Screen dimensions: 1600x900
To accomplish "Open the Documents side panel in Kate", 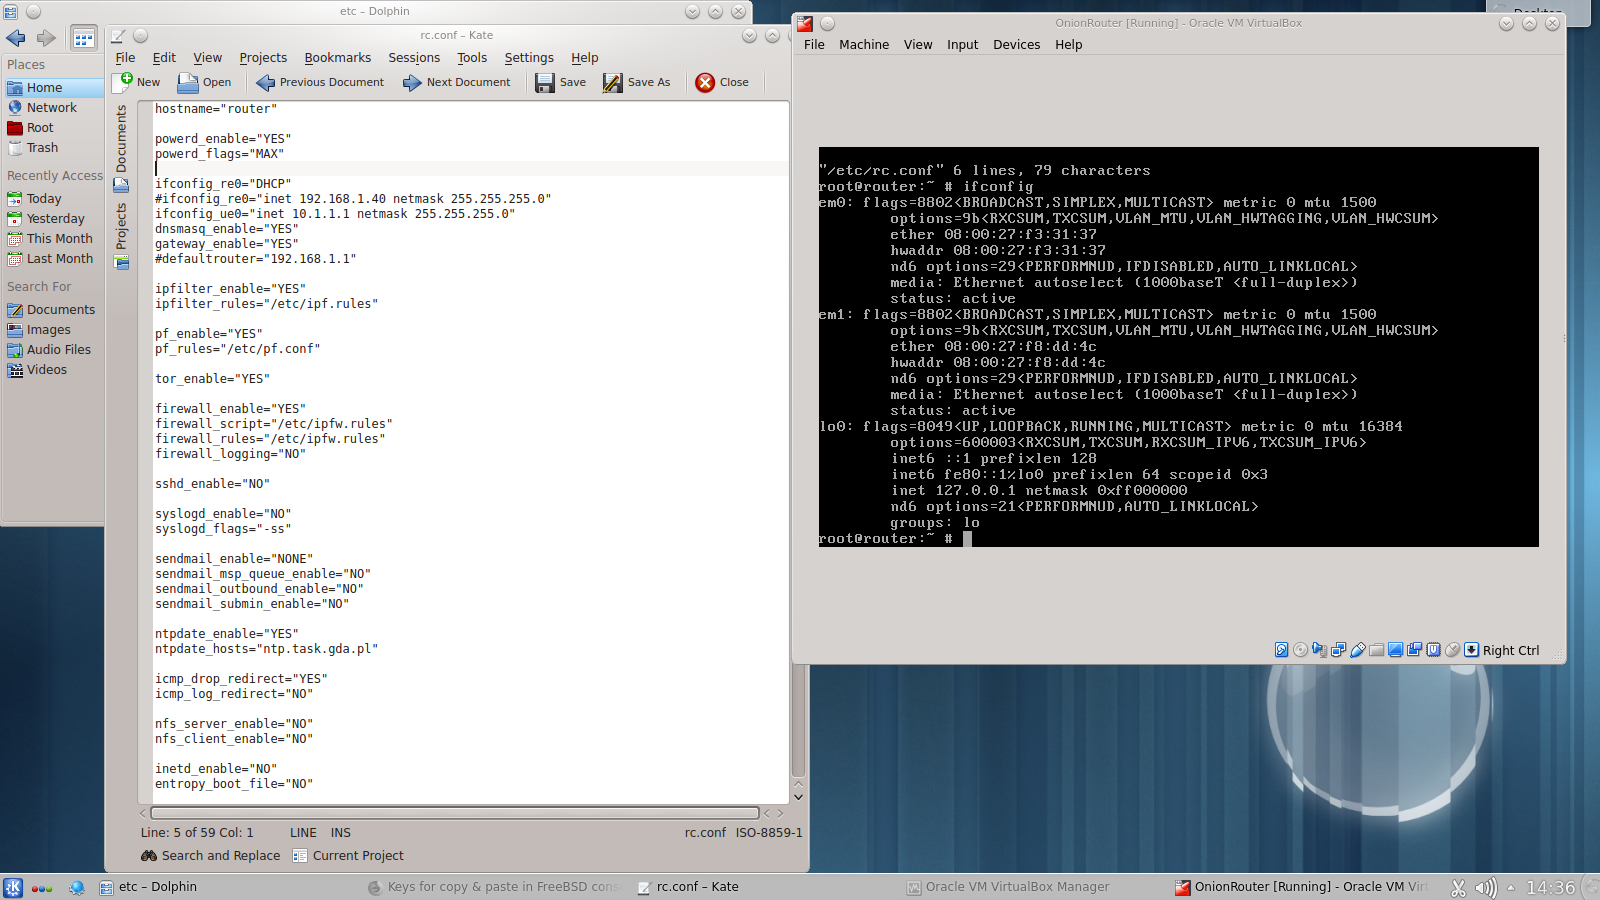I will point(121,148).
